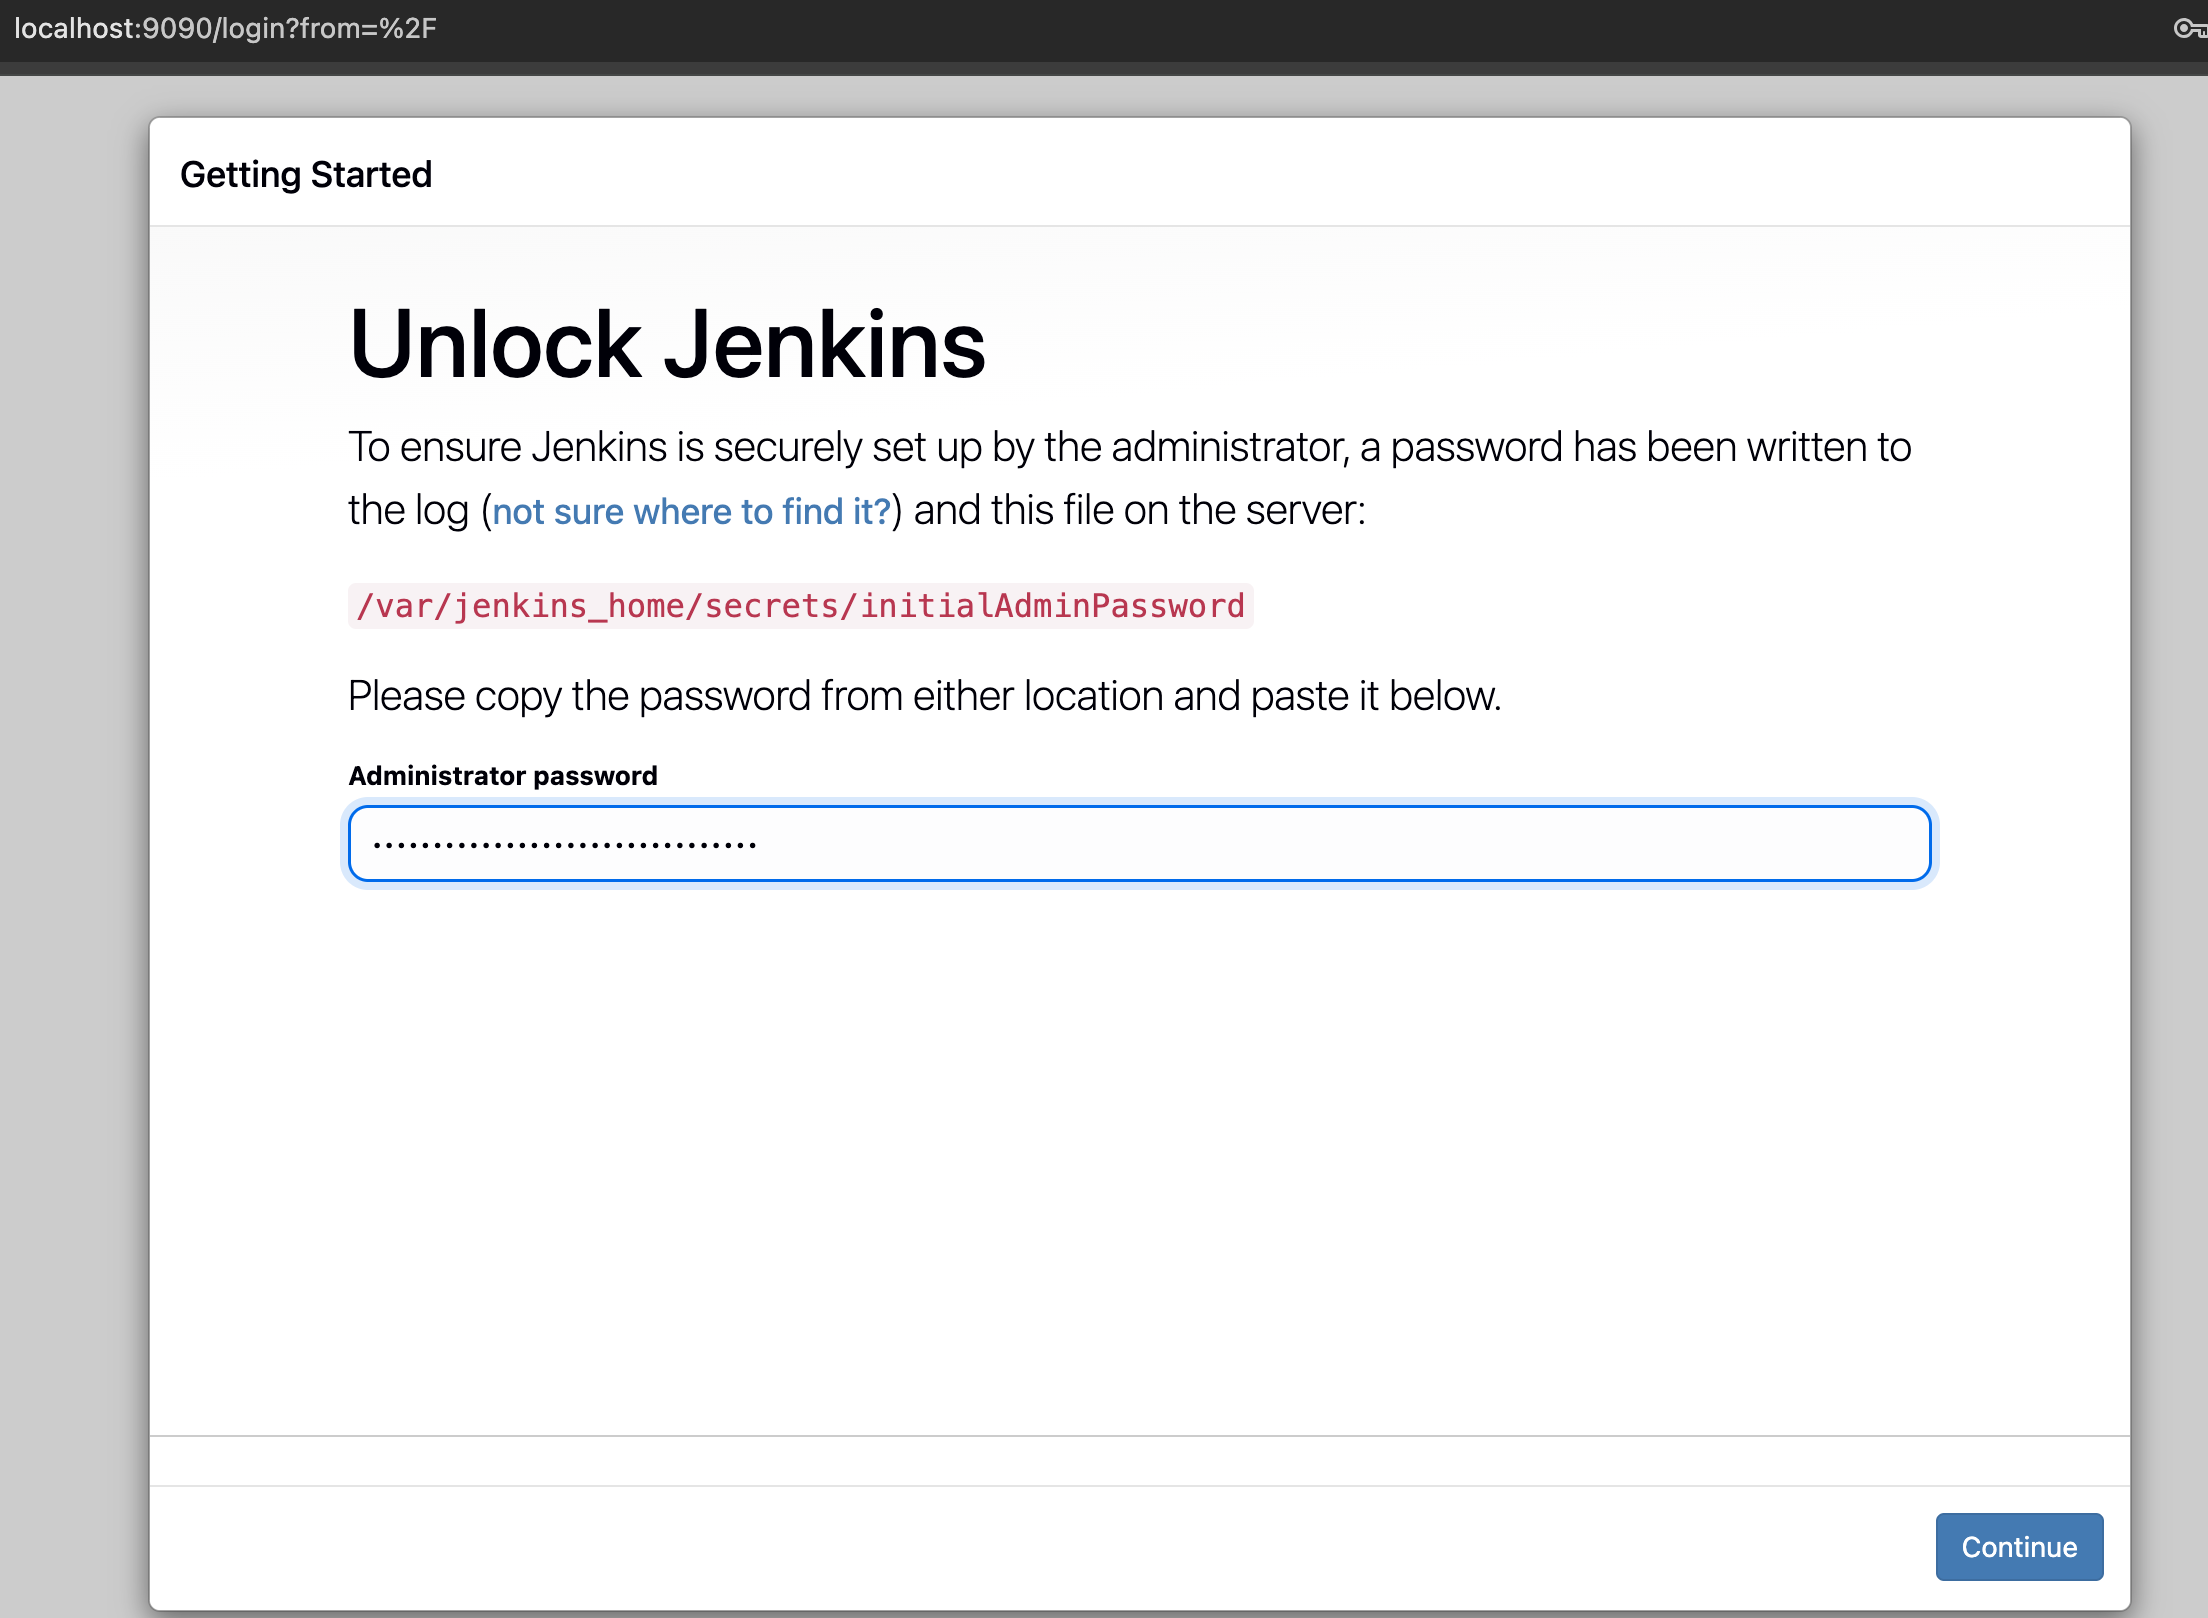2208x1618 pixels.
Task: Click the 'Please copy the password' paragraph
Action: tap(924, 696)
